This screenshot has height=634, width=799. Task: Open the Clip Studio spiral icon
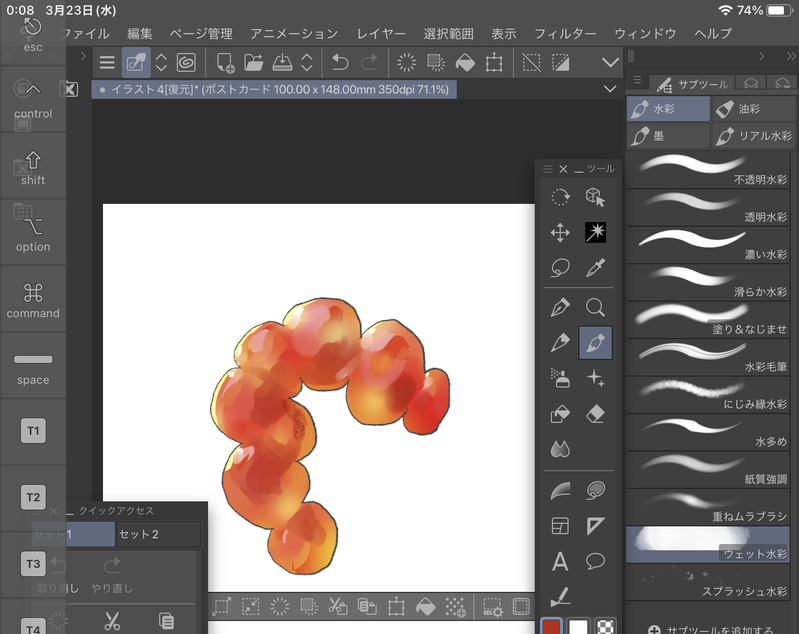(186, 63)
